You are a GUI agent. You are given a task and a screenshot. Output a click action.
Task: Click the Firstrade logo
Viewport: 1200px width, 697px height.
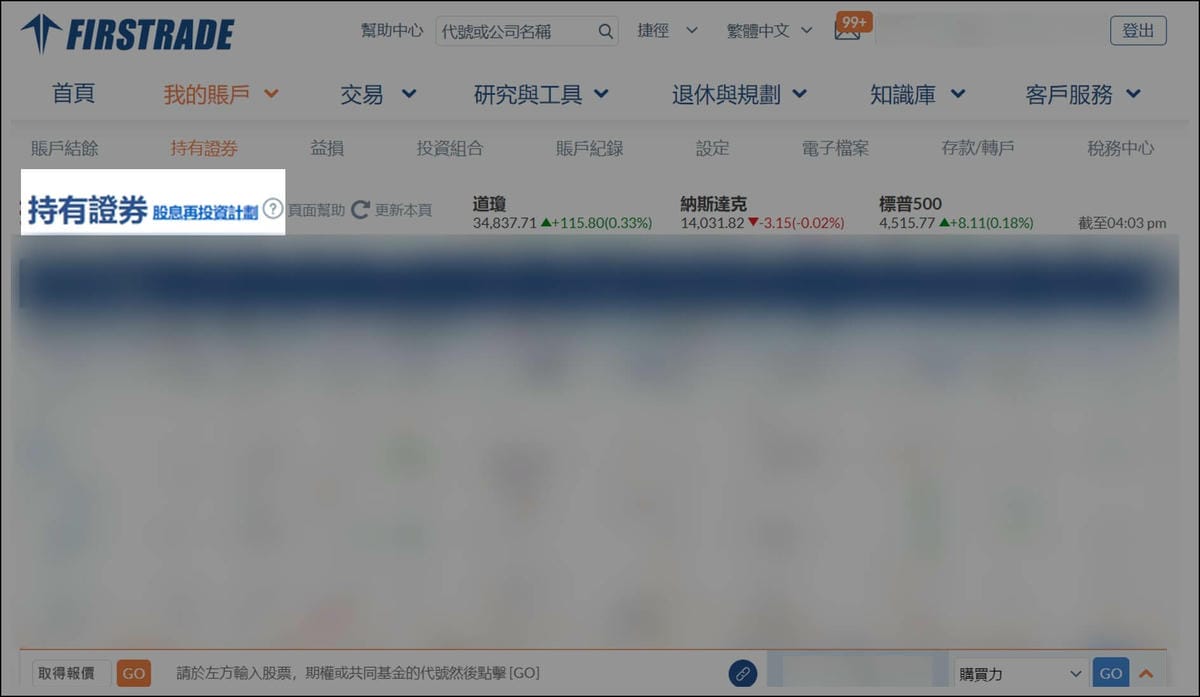127,34
